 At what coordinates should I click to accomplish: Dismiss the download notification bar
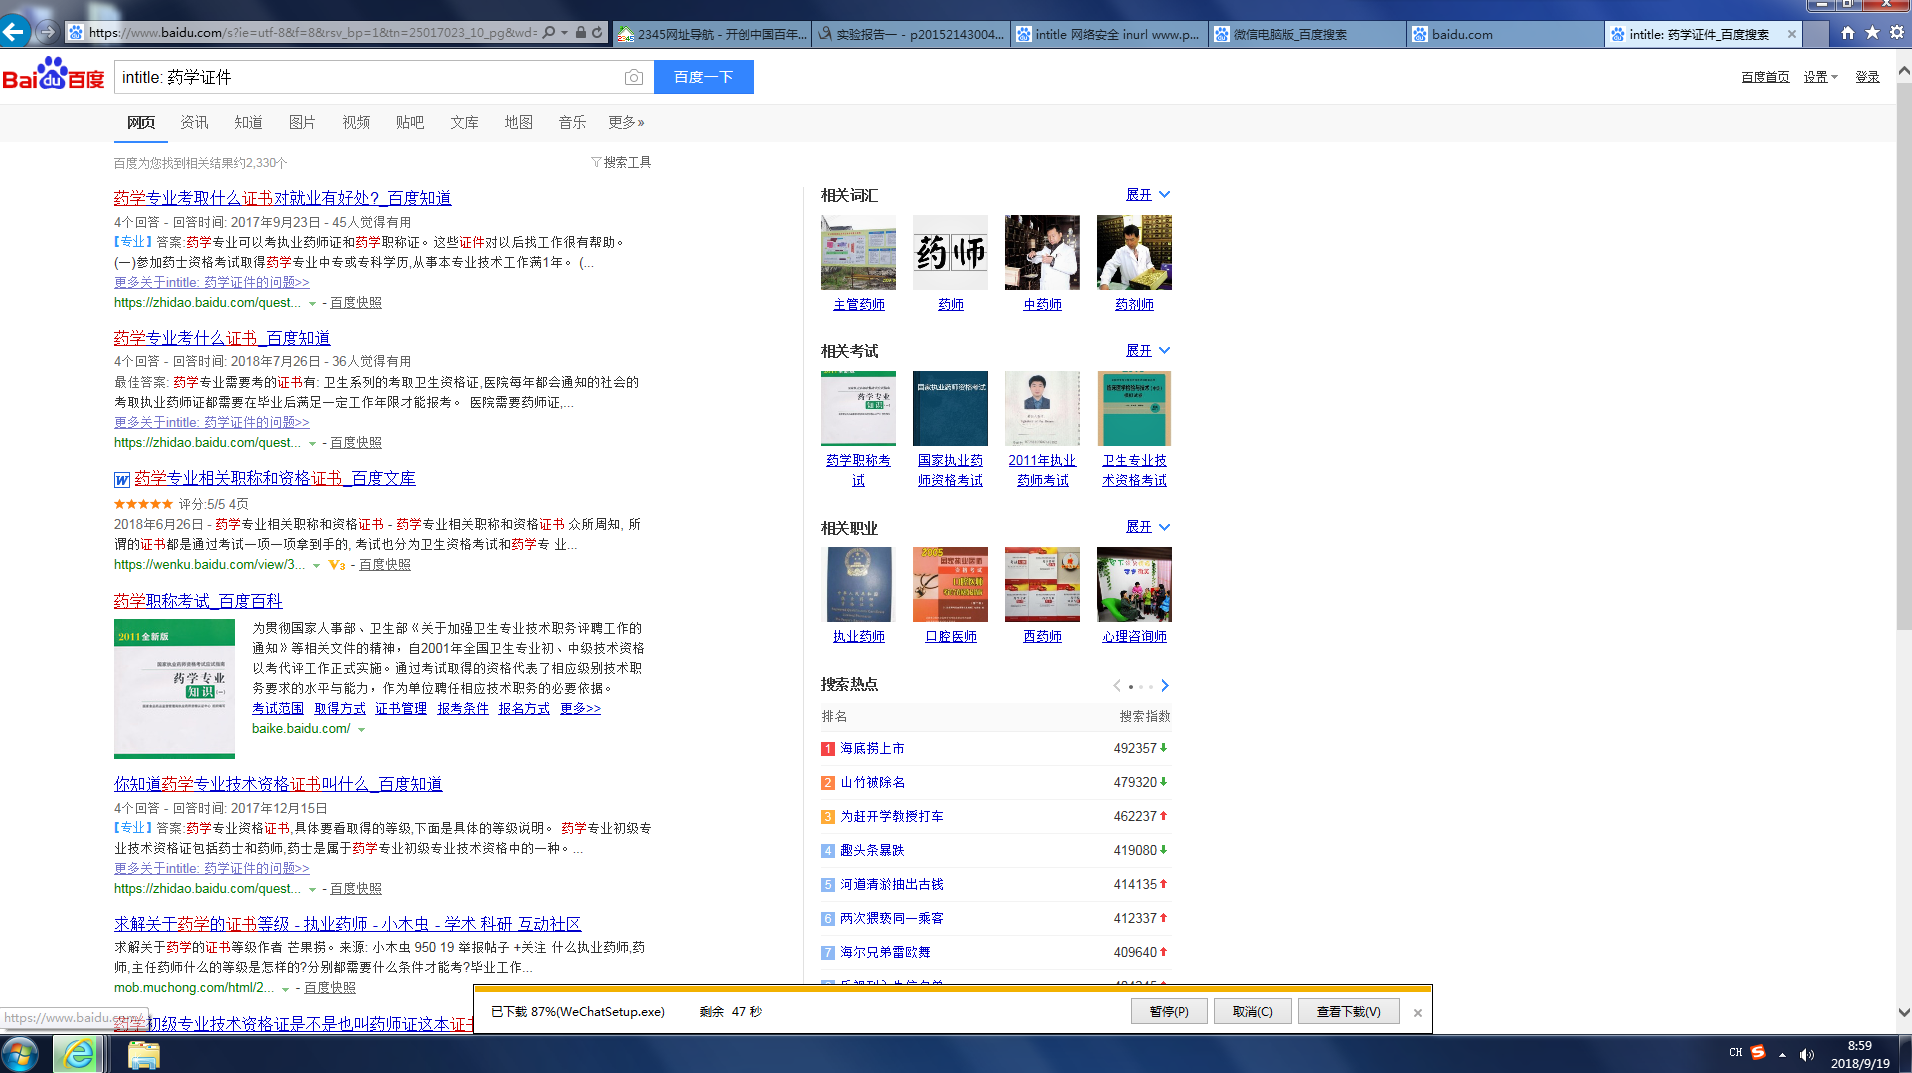[1417, 1012]
